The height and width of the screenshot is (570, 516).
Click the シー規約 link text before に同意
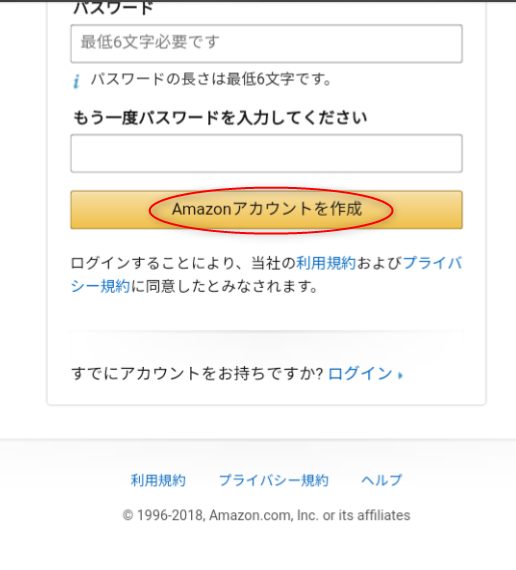(x=100, y=286)
